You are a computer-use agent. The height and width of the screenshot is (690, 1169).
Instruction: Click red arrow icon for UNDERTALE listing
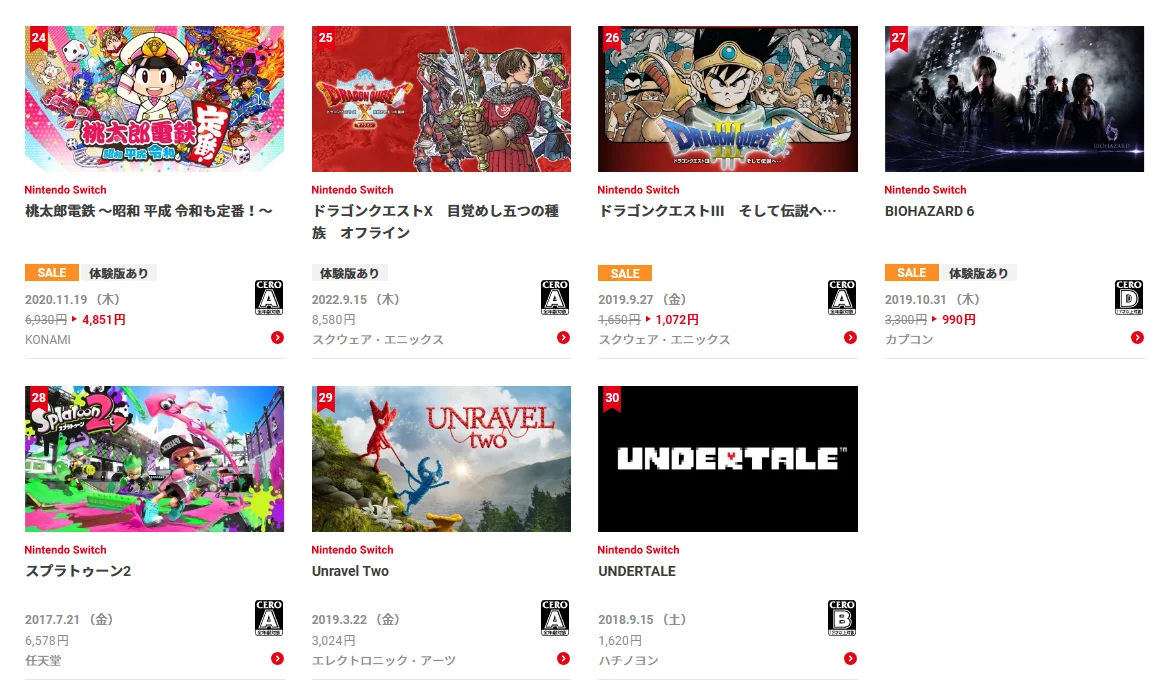coord(850,659)
